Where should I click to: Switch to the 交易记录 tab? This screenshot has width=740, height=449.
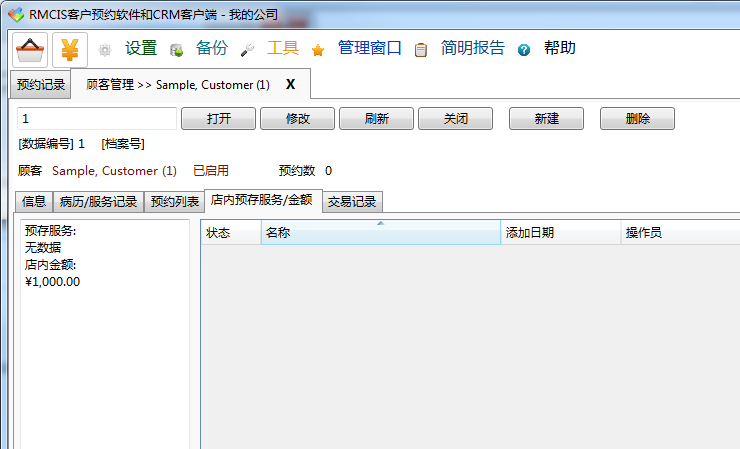point(352,202)
